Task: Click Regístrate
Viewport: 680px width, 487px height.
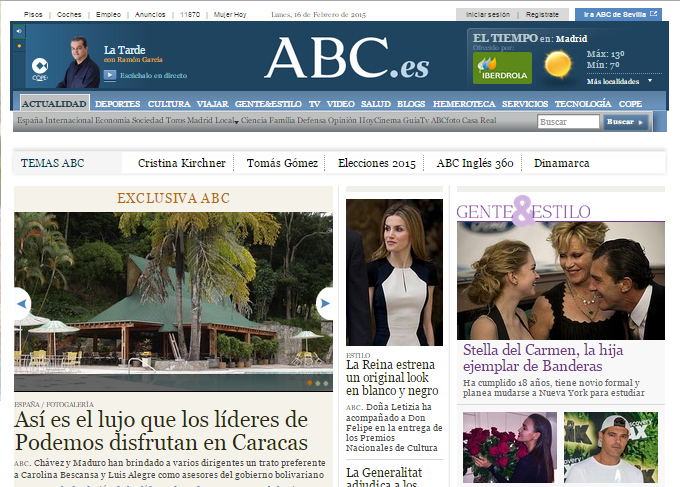Action: tap(542, 14)
